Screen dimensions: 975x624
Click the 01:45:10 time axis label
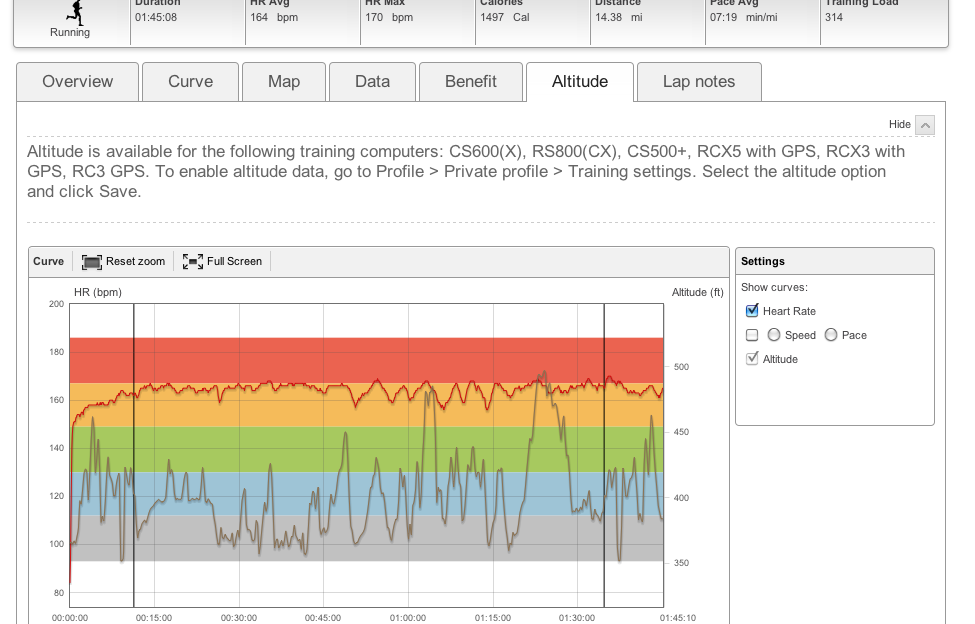pyautogui.click(x=678, y=618)
